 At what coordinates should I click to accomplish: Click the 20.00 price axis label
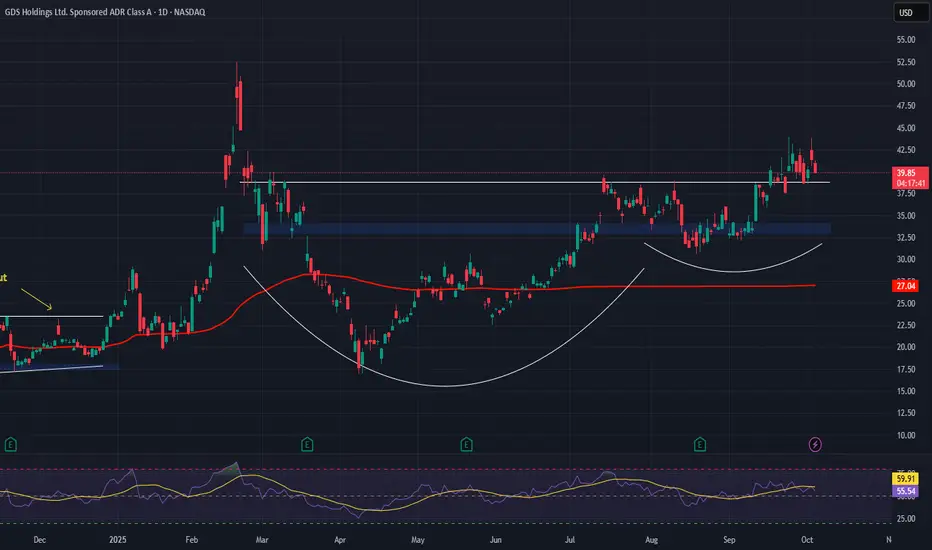pos(906,347)
